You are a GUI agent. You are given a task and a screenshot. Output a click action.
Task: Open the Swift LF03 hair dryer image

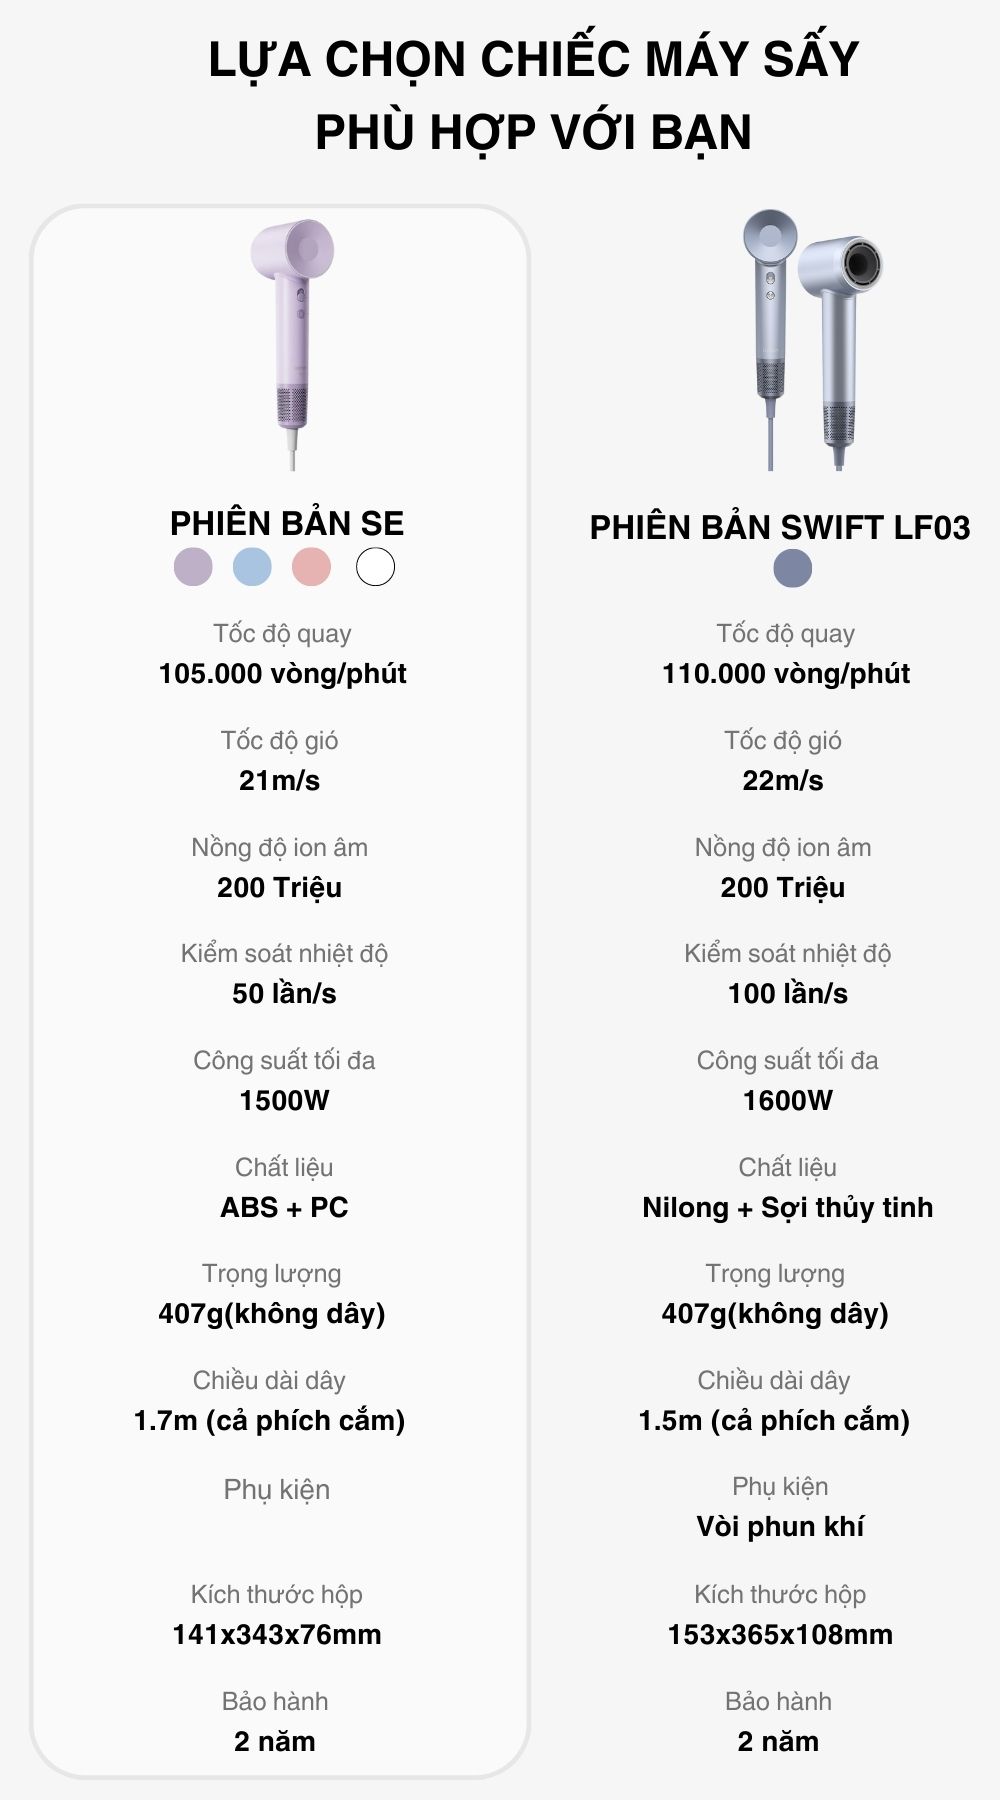pos(810,339)
